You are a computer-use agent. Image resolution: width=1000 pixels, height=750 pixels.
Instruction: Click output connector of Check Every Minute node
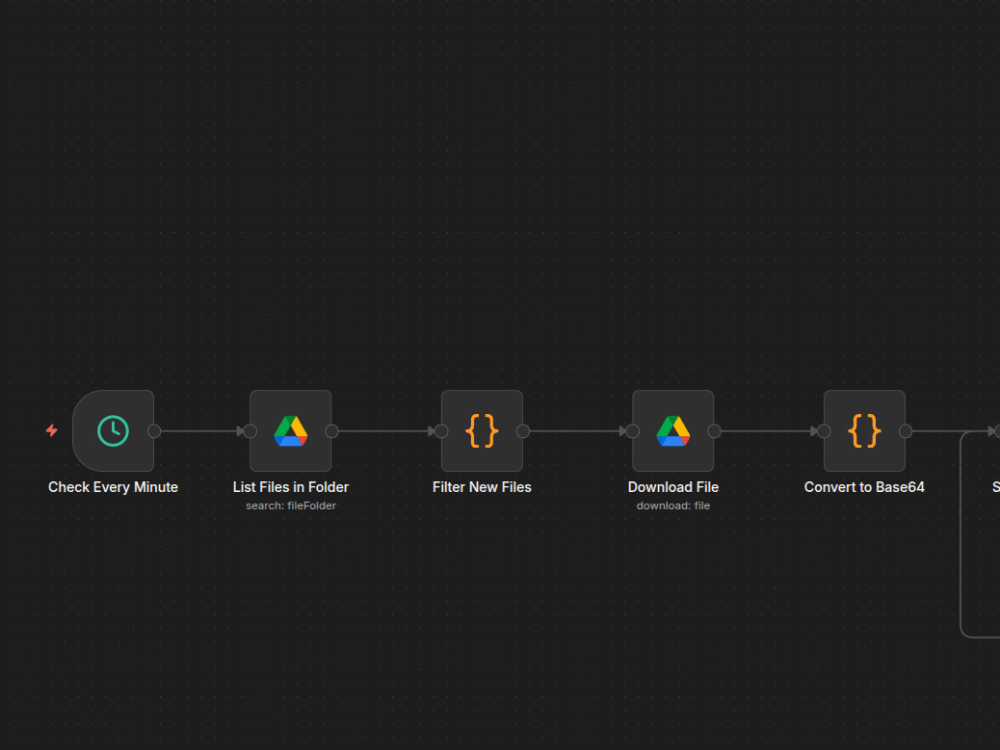[154, 431]
